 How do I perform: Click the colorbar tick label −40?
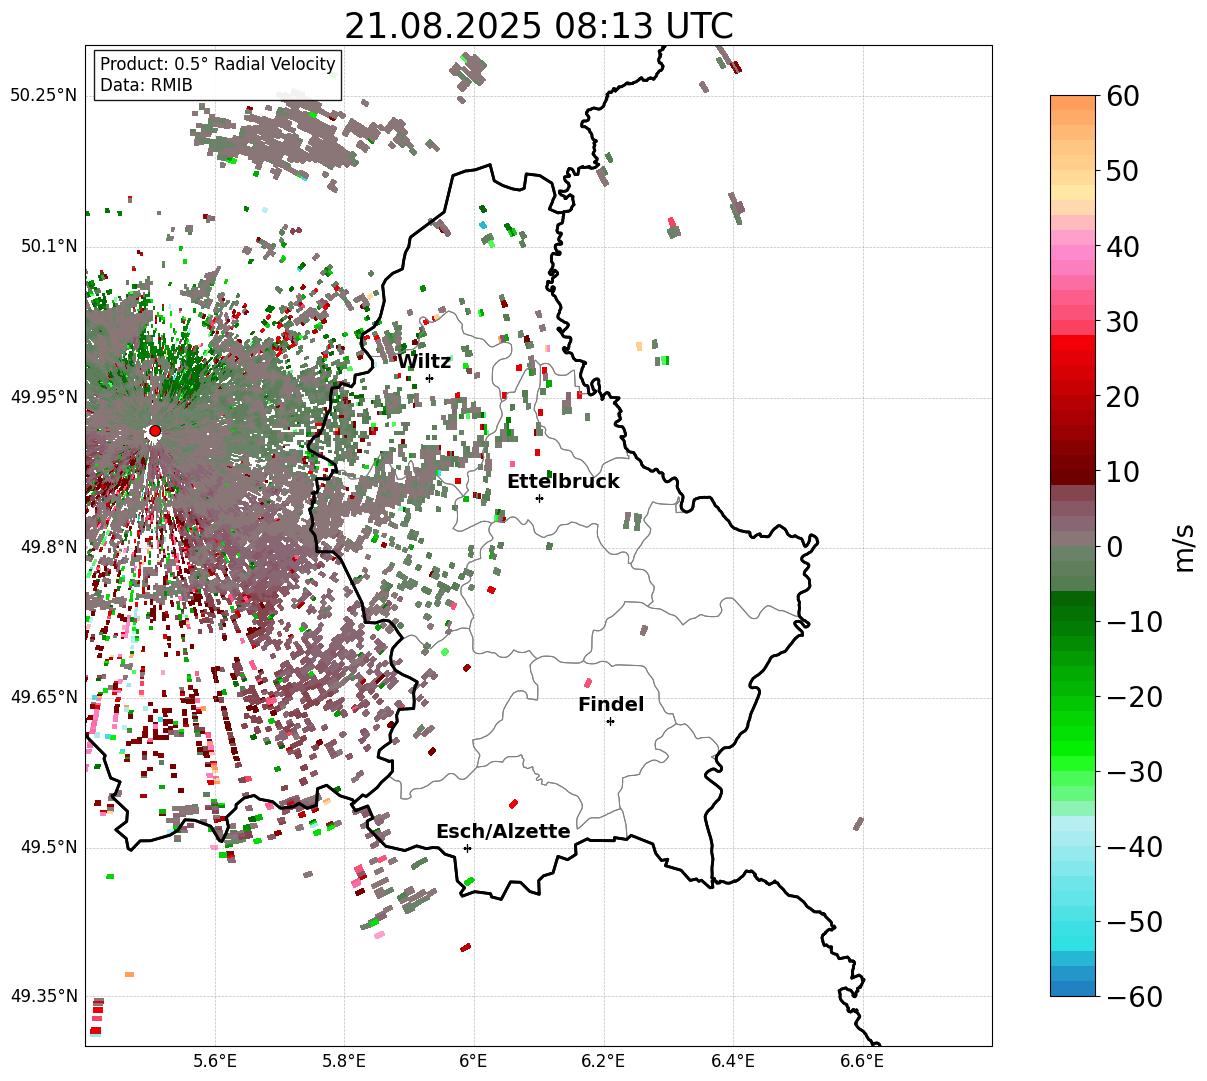1134,847
